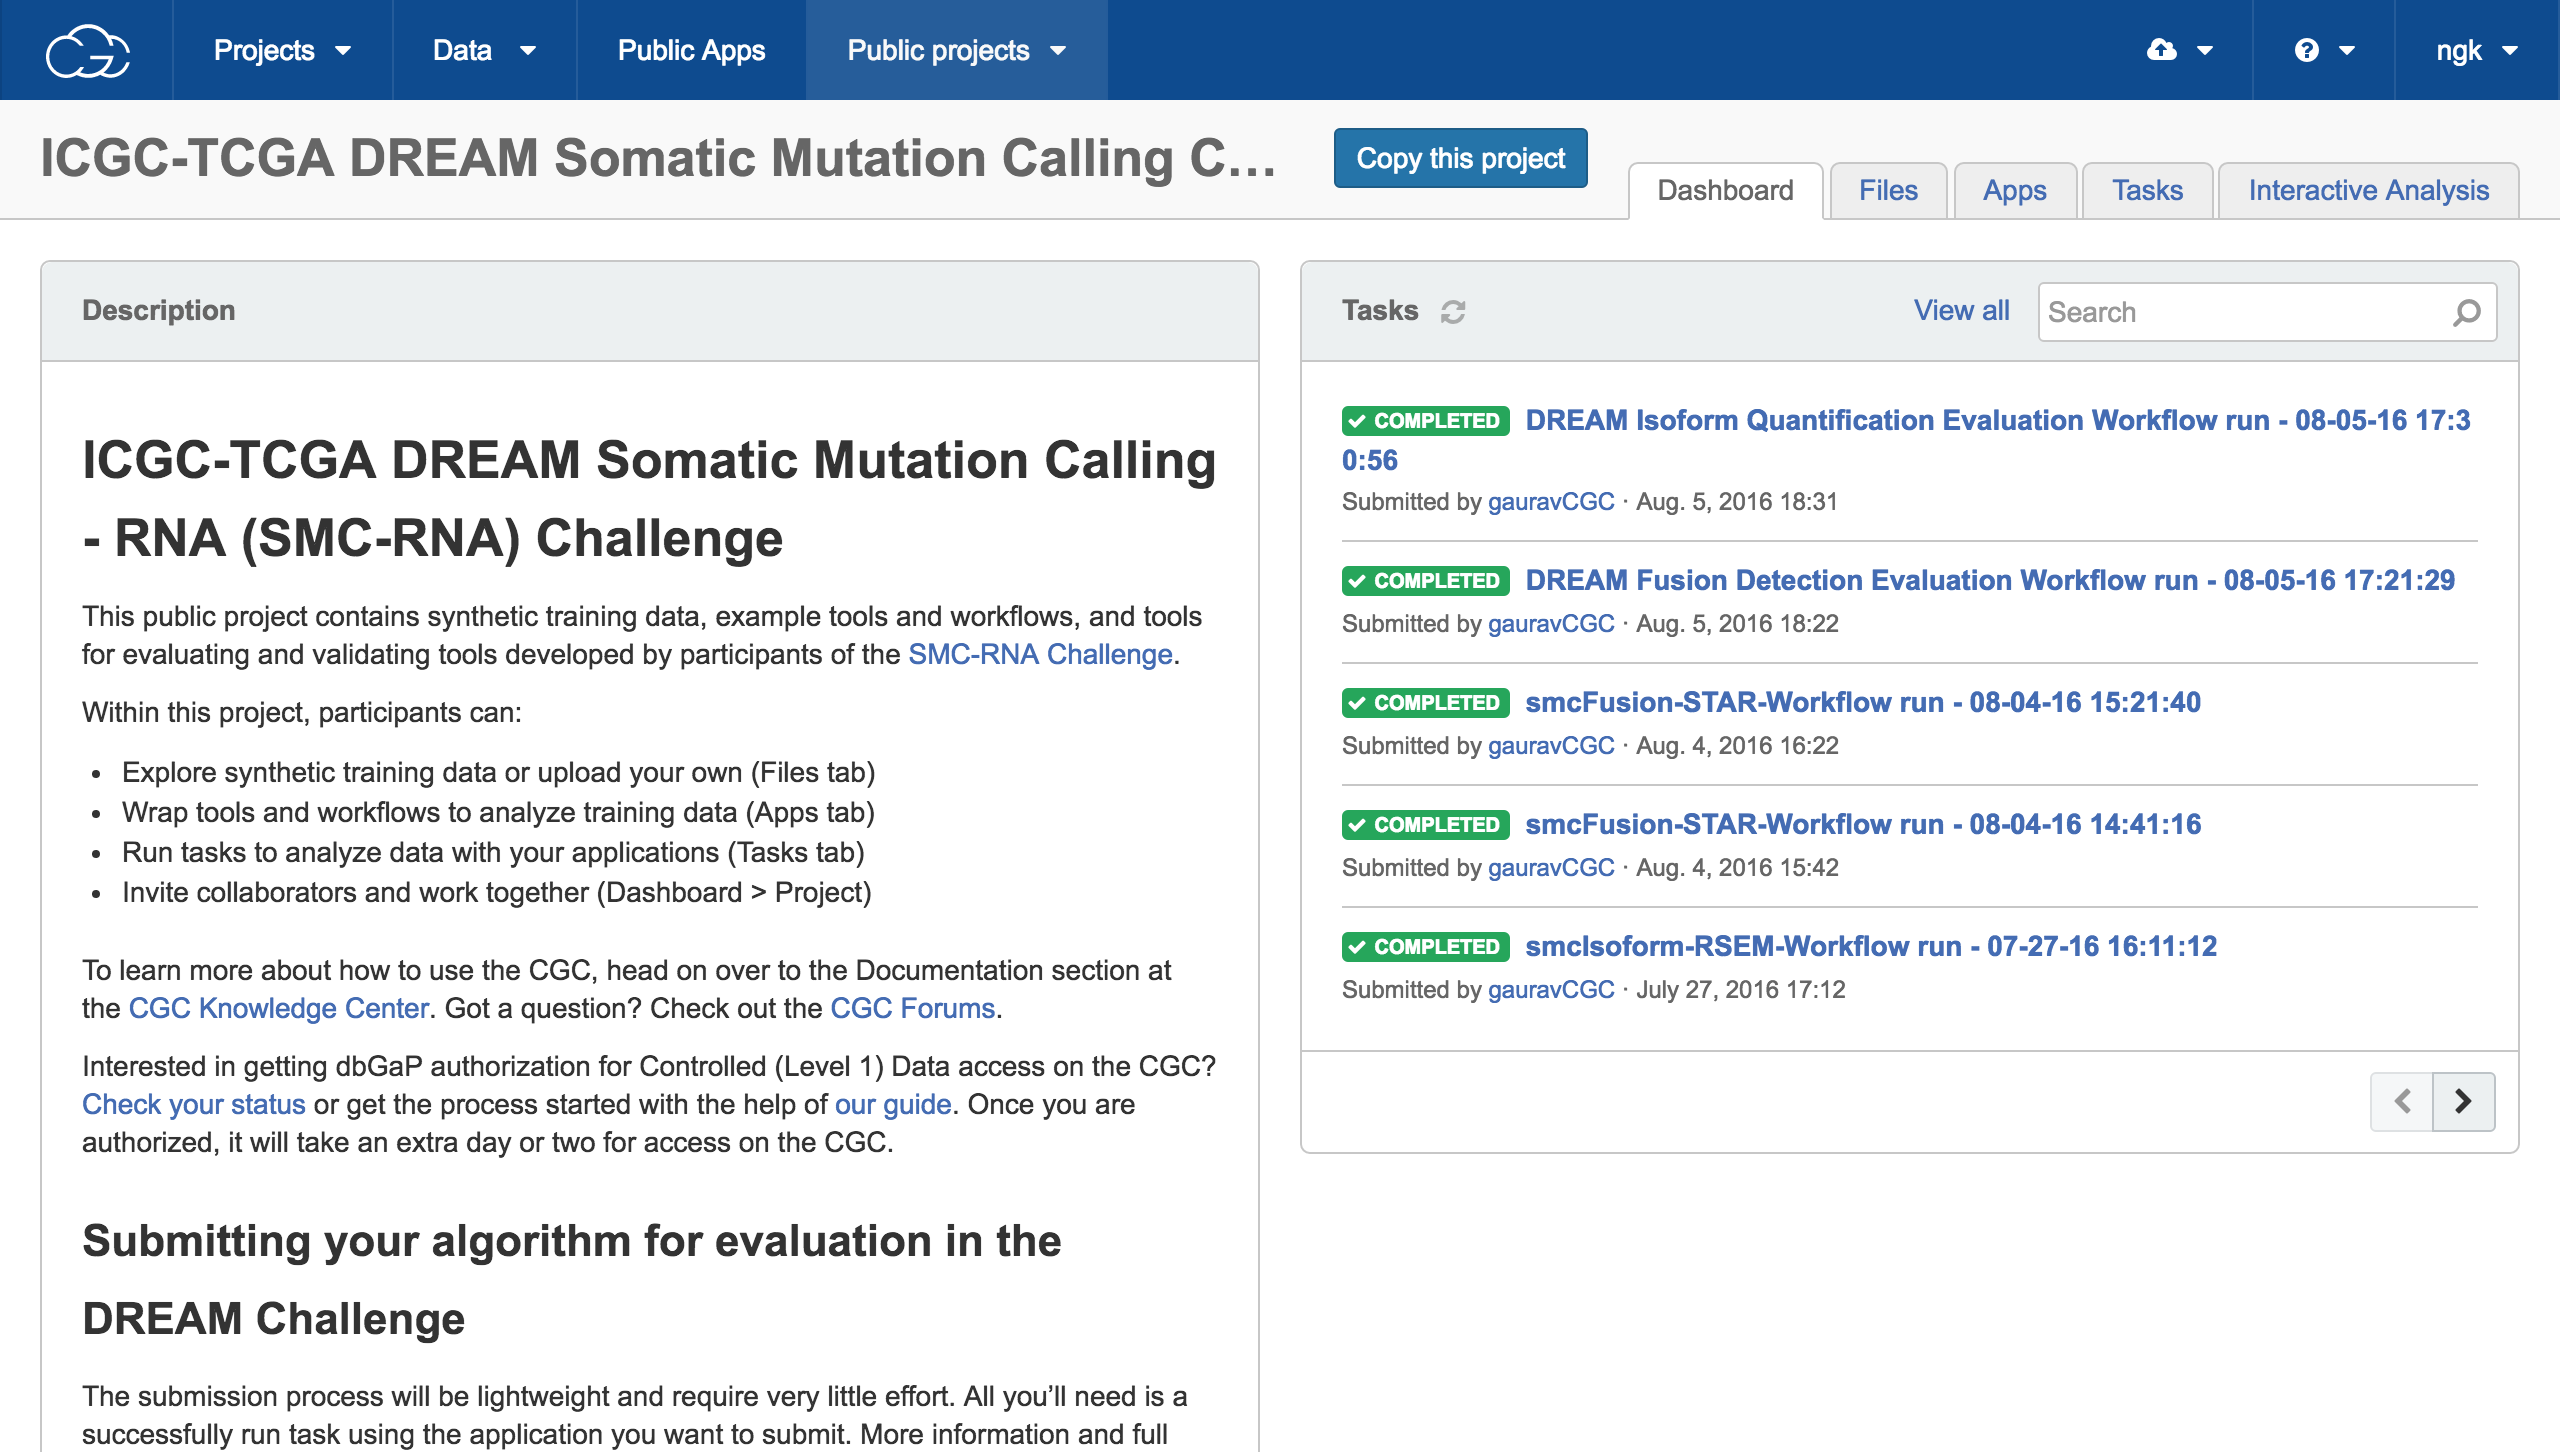Image resolution: width=2560 pixels, height=1452 pixels.
Task: Click the CGC cloud logo
Action: click(x=88, y=50)
